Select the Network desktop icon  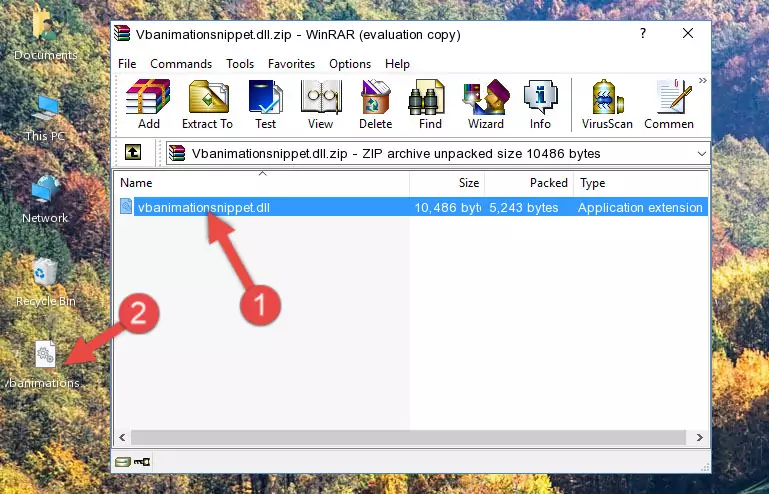45,200
